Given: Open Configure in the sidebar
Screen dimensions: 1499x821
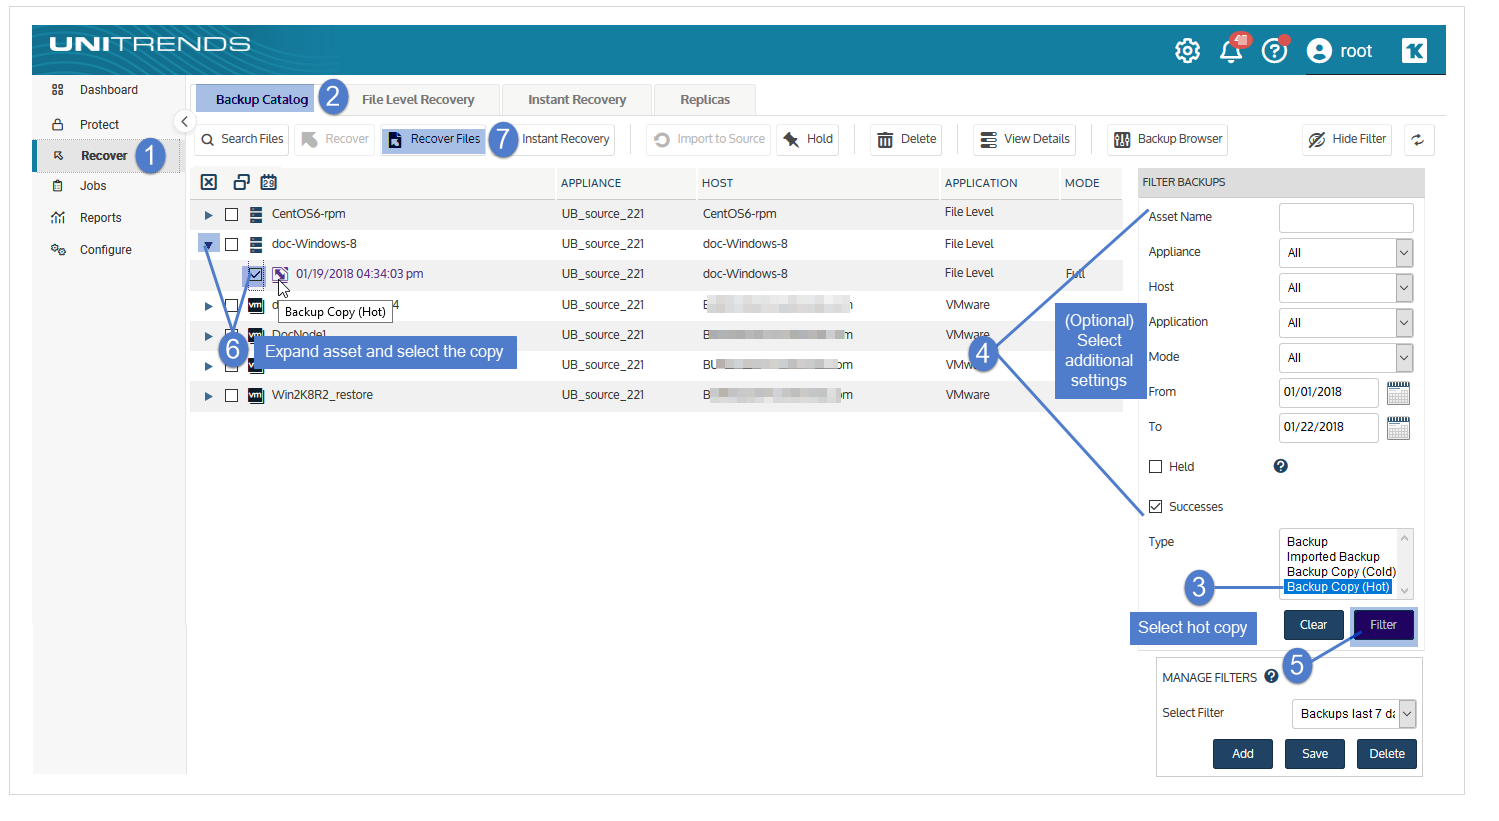Looking at the screenshot, I should pyautogui.click(x=105, y=250).
